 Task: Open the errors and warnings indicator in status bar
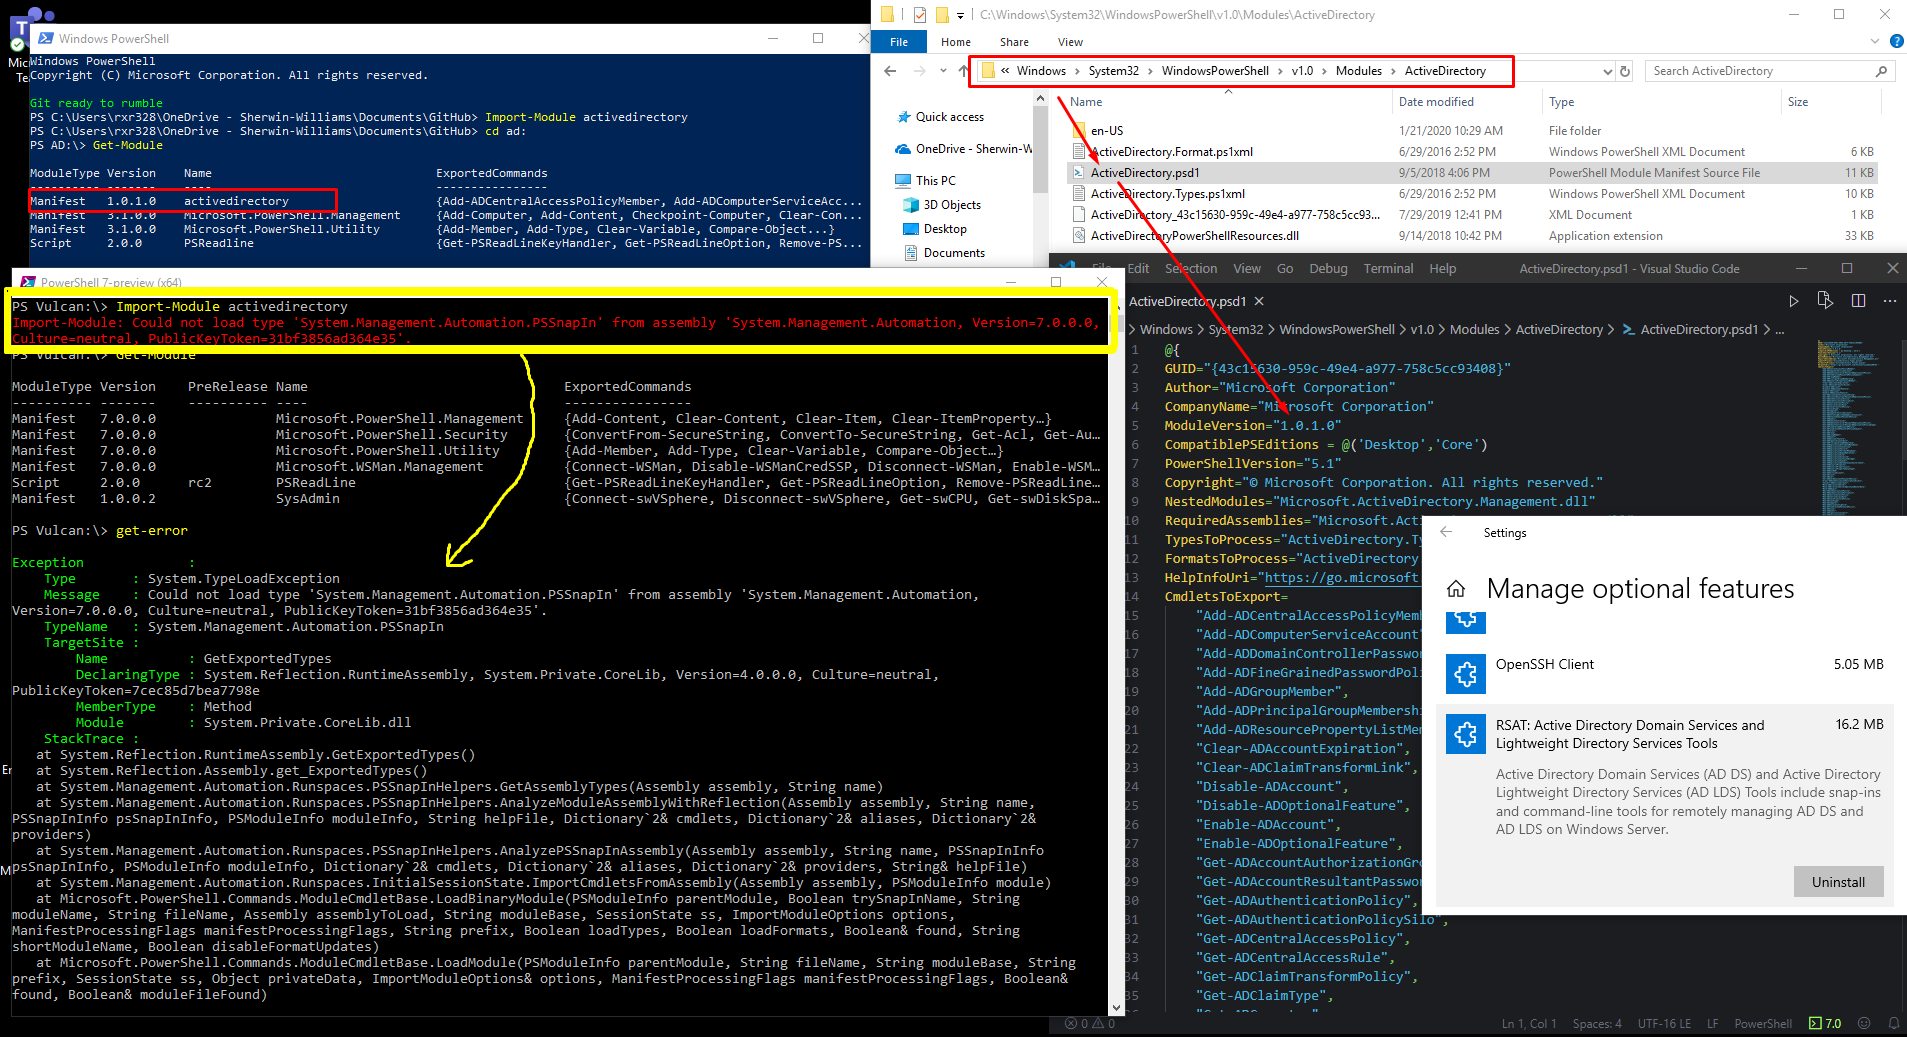click(1087, 1023)
